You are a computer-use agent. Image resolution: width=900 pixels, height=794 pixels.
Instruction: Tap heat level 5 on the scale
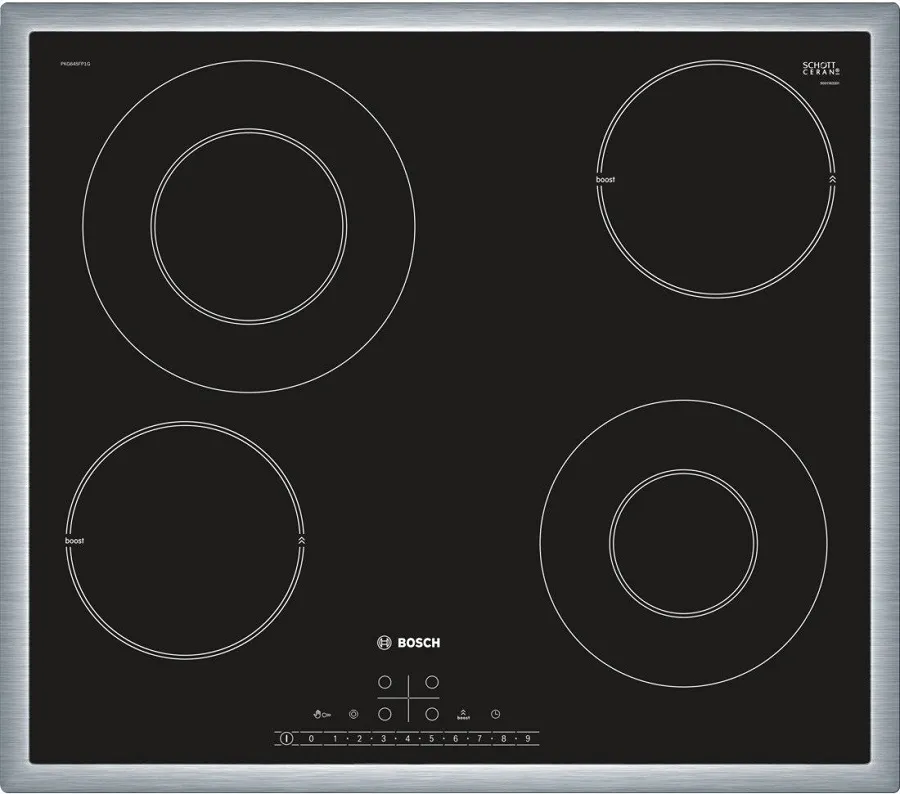click(x=432, y=739)
